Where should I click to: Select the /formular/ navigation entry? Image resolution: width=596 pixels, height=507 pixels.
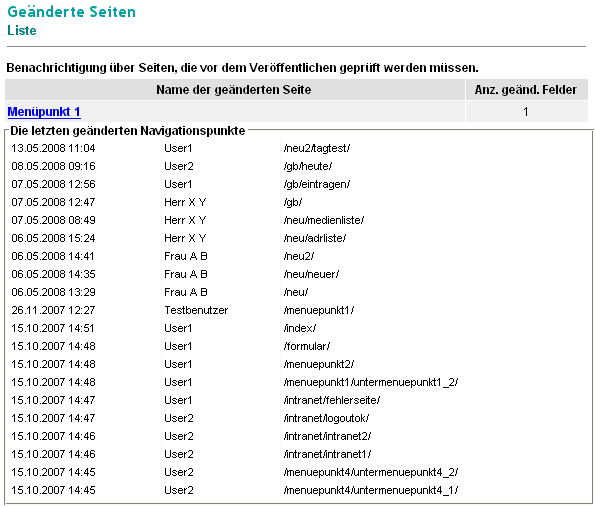tap(307, 346)
